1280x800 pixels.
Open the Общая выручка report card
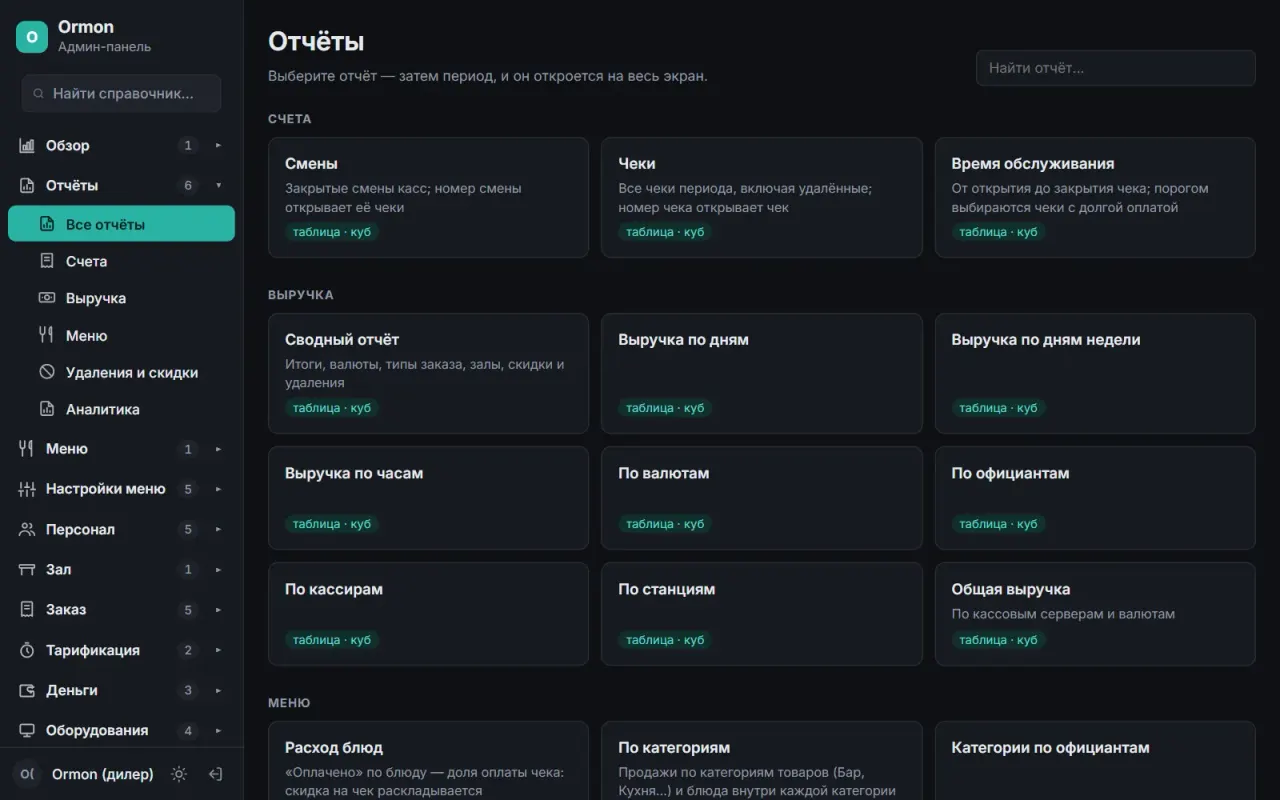pos(1095,614)
